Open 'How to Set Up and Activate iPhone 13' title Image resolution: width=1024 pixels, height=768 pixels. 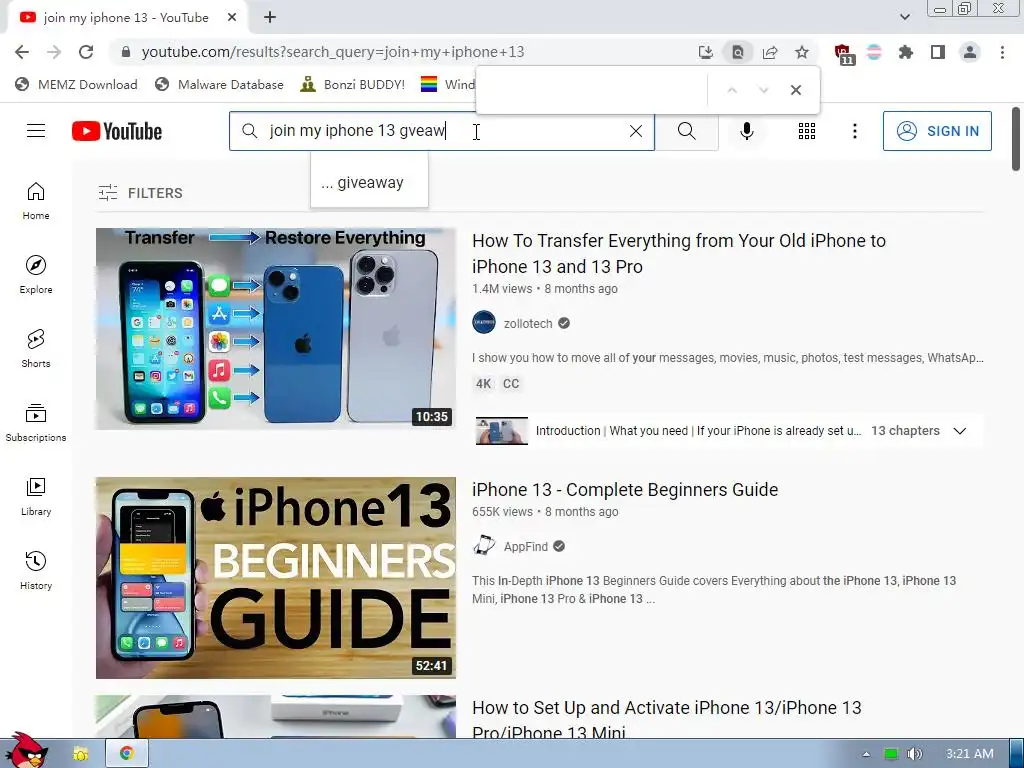667,717
